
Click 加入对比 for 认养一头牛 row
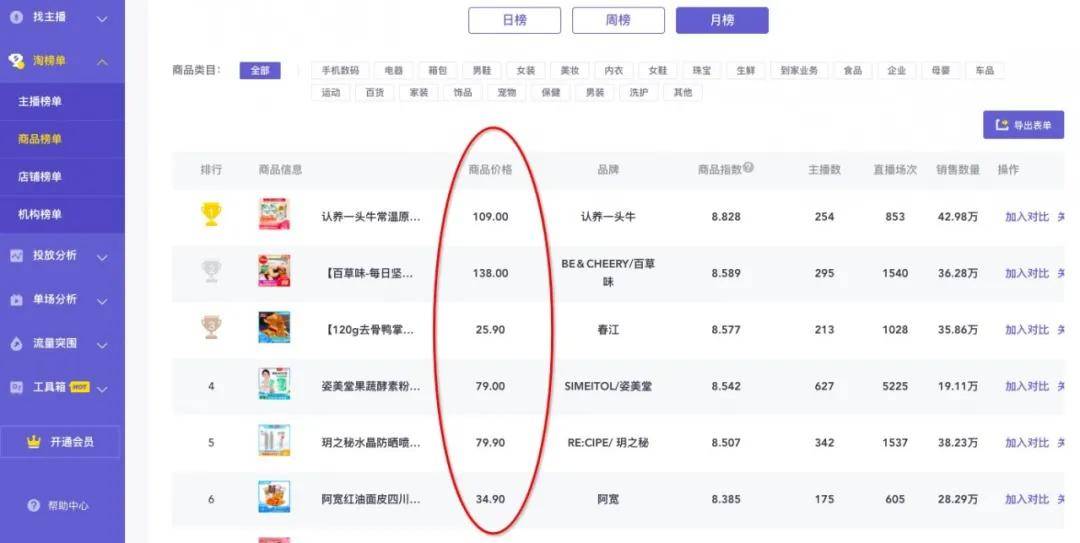pyautogui.click(x=1026, y=216)
